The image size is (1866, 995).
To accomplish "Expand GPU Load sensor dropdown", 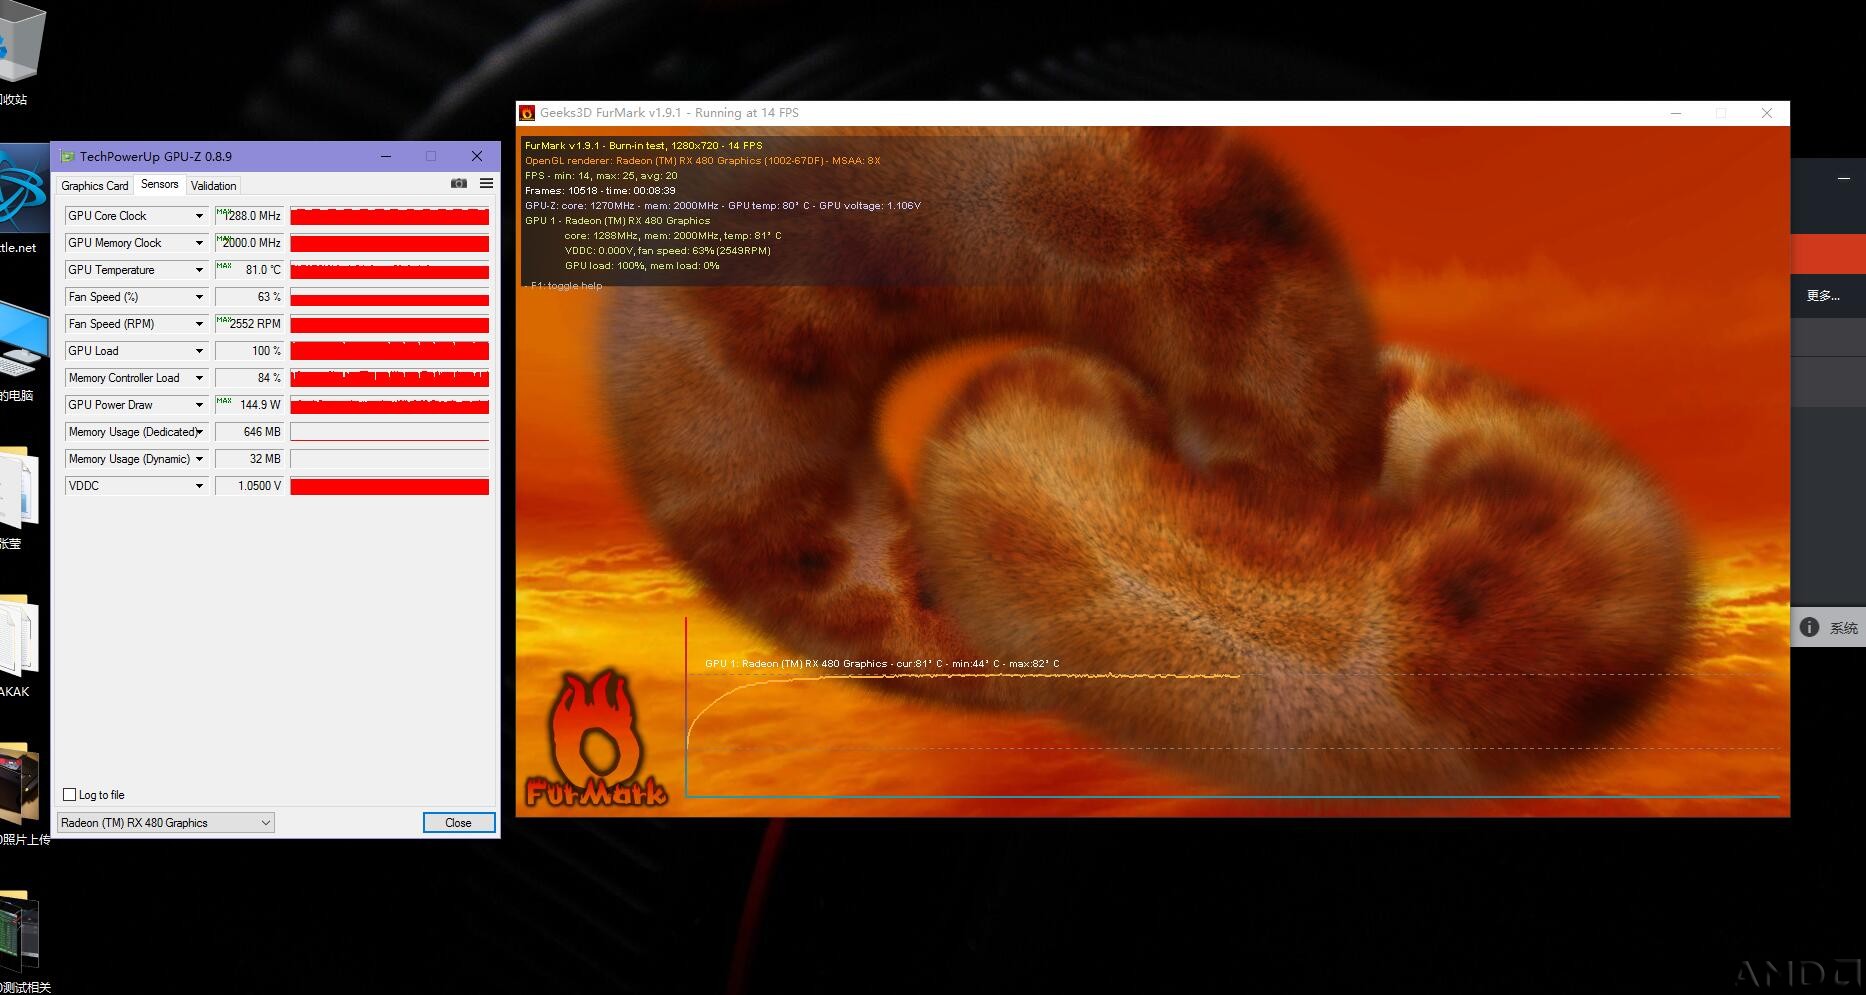I will coord(199,351).
